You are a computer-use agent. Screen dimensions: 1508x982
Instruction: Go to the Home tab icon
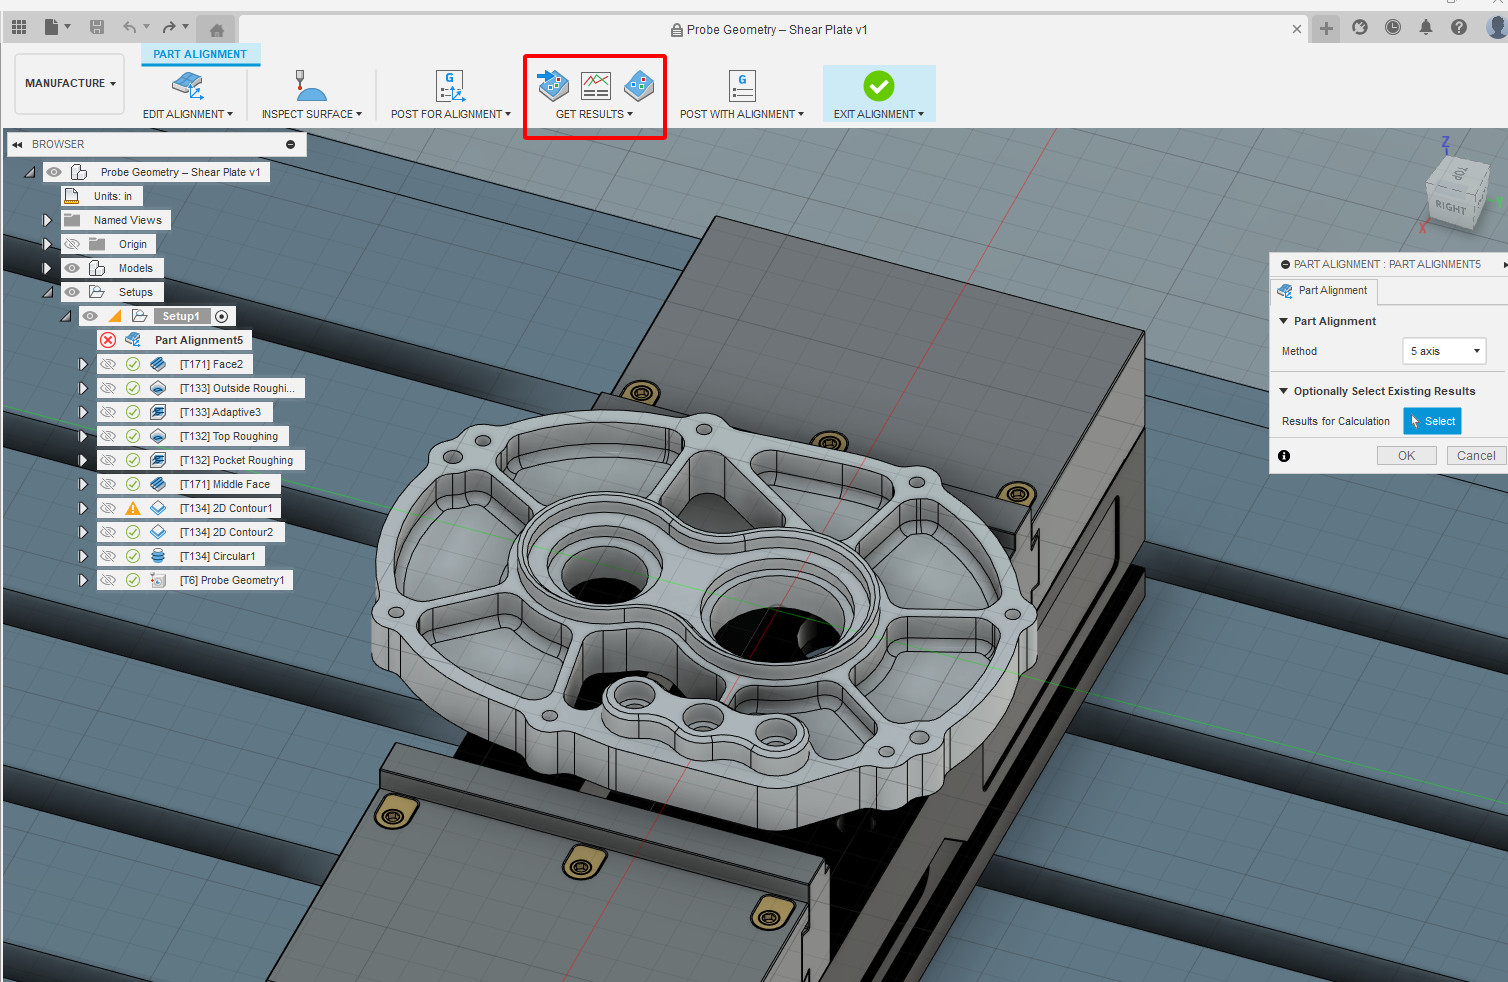[216, 30]
